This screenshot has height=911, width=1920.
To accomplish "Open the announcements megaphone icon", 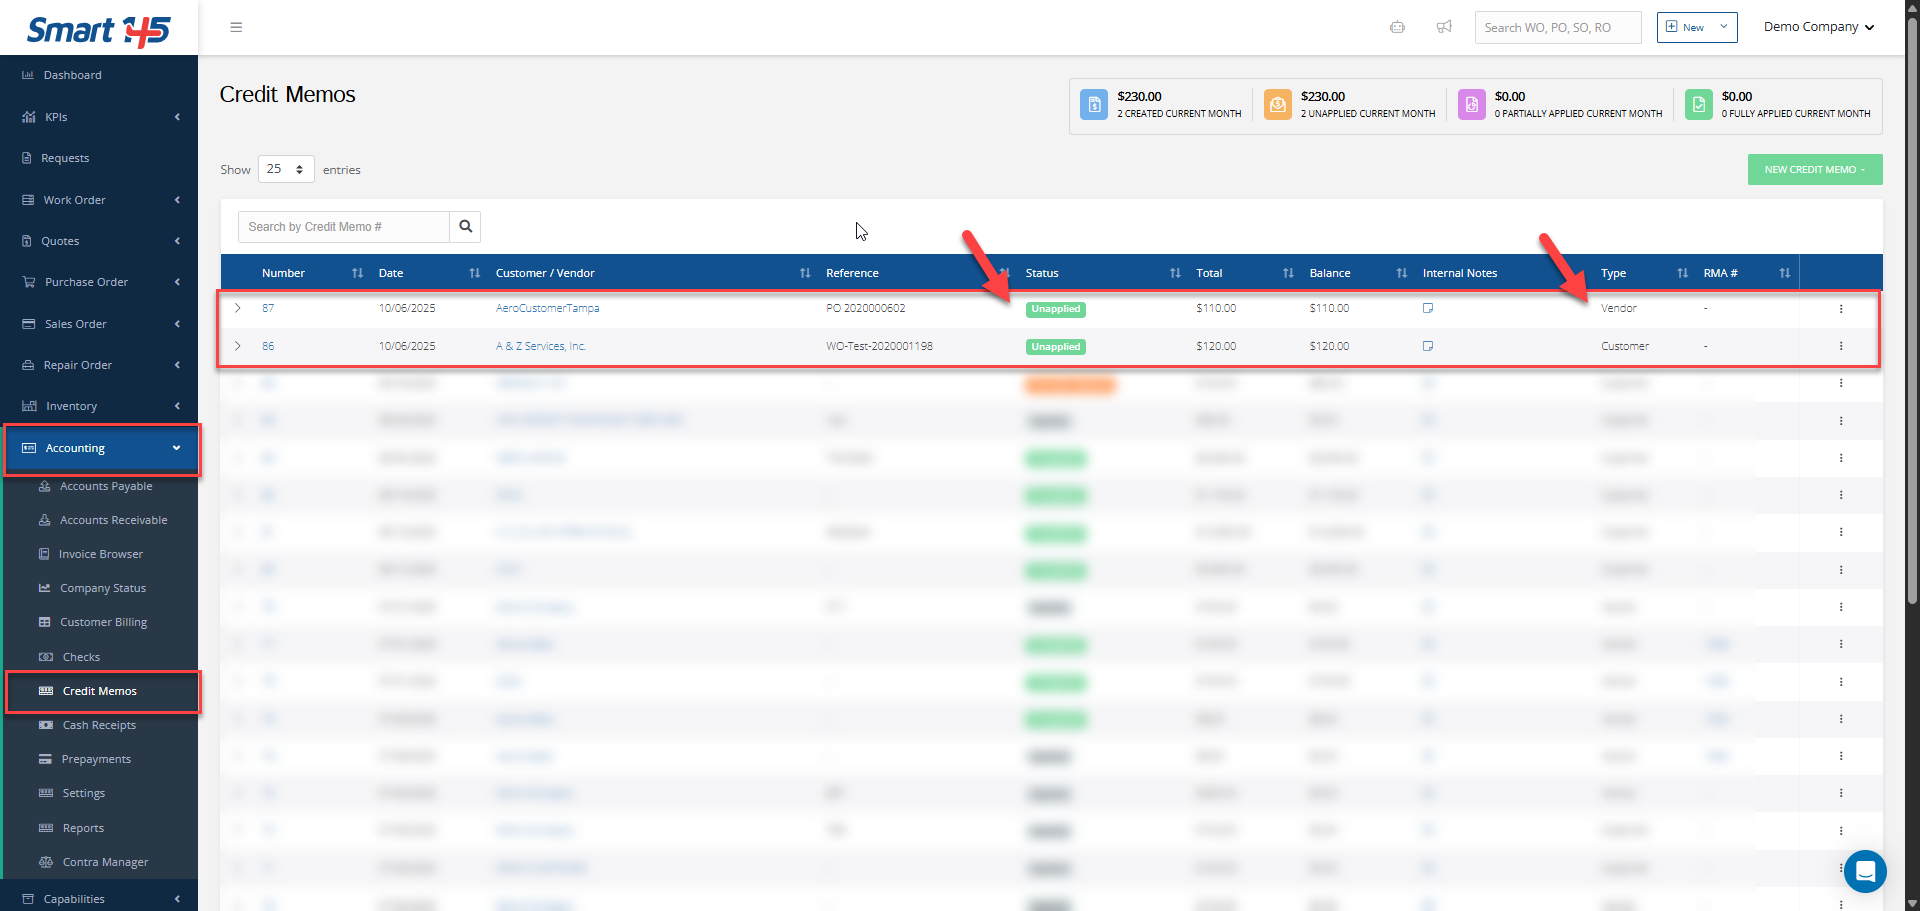I will 1444,27.
